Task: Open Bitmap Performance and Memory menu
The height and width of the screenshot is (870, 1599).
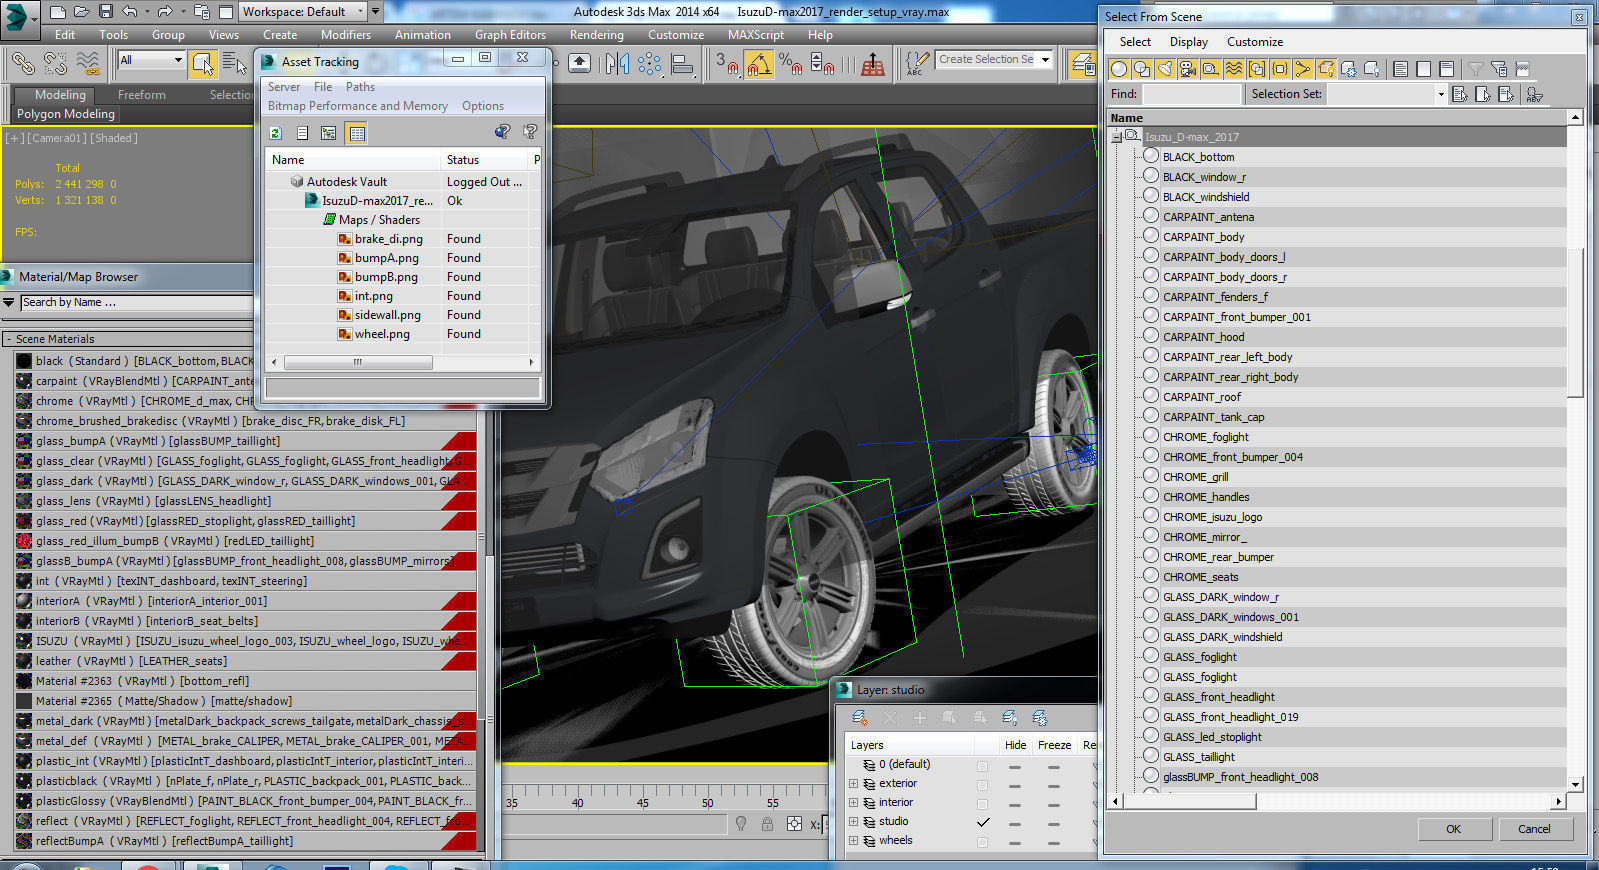Action: 357,106
